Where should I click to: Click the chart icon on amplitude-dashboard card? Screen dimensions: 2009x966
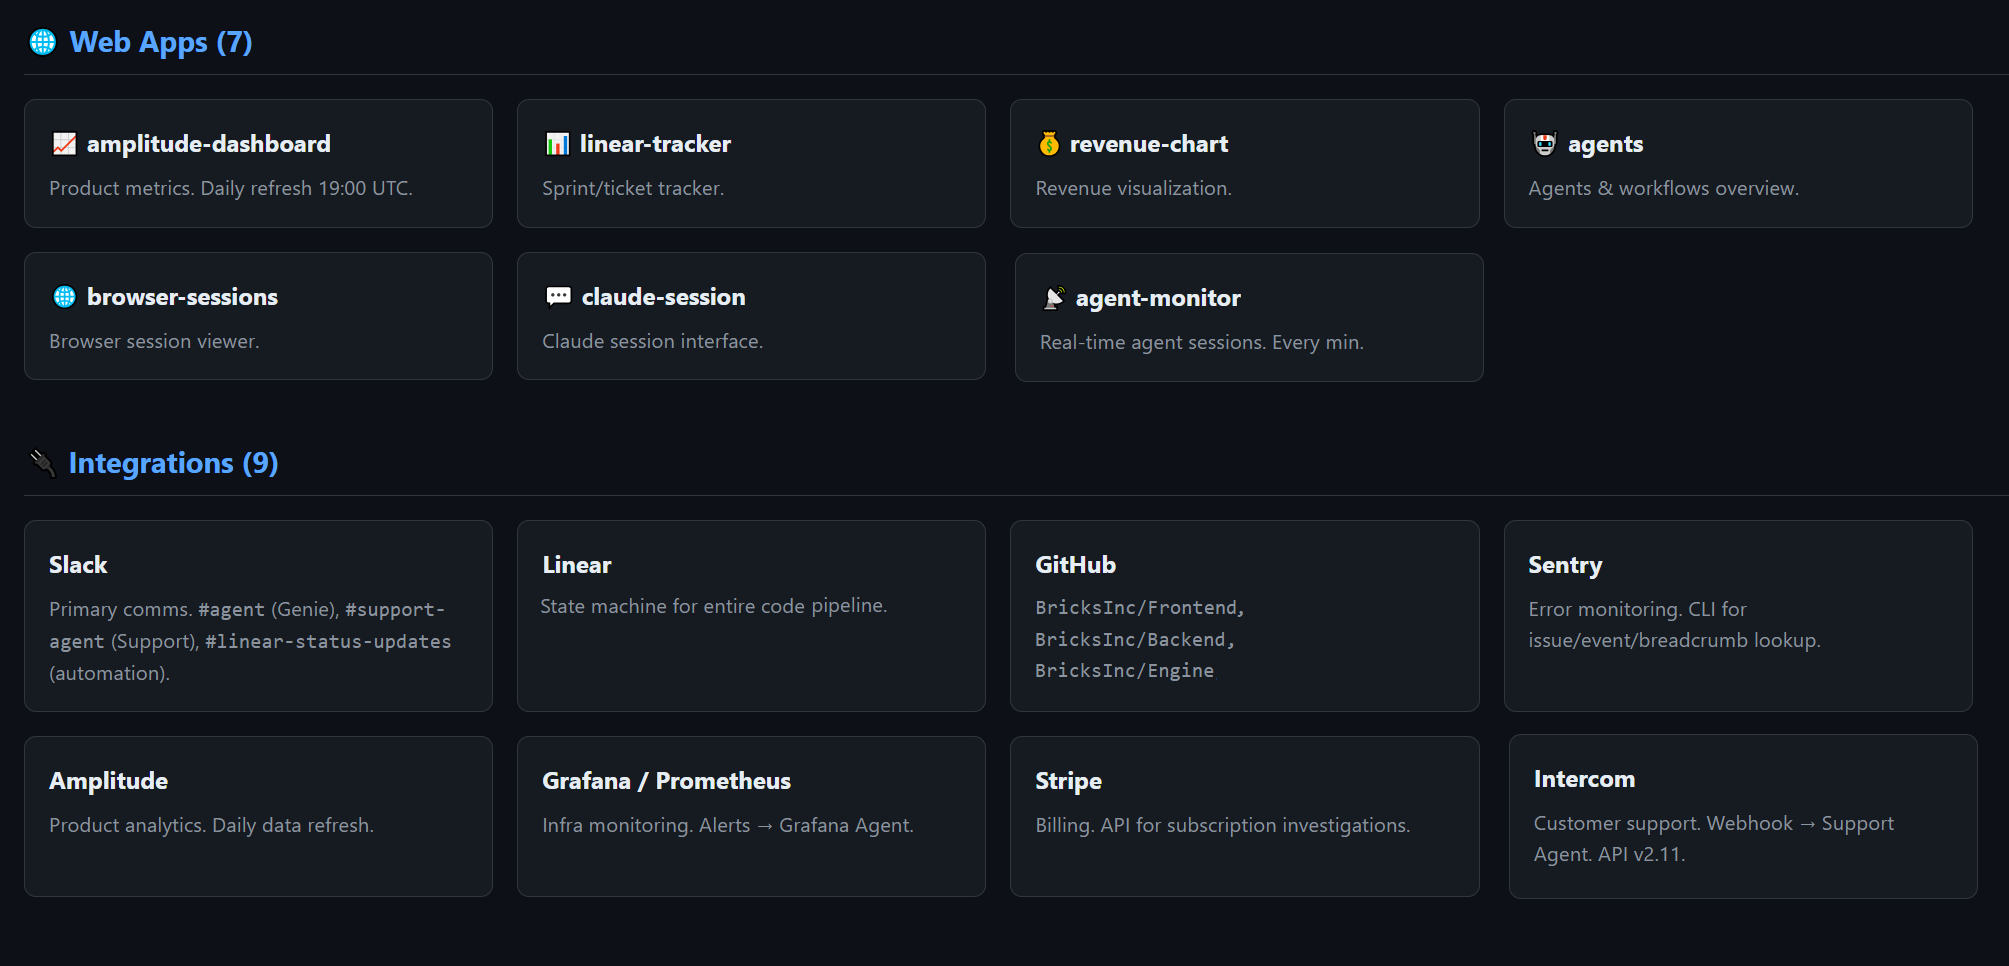64,144
